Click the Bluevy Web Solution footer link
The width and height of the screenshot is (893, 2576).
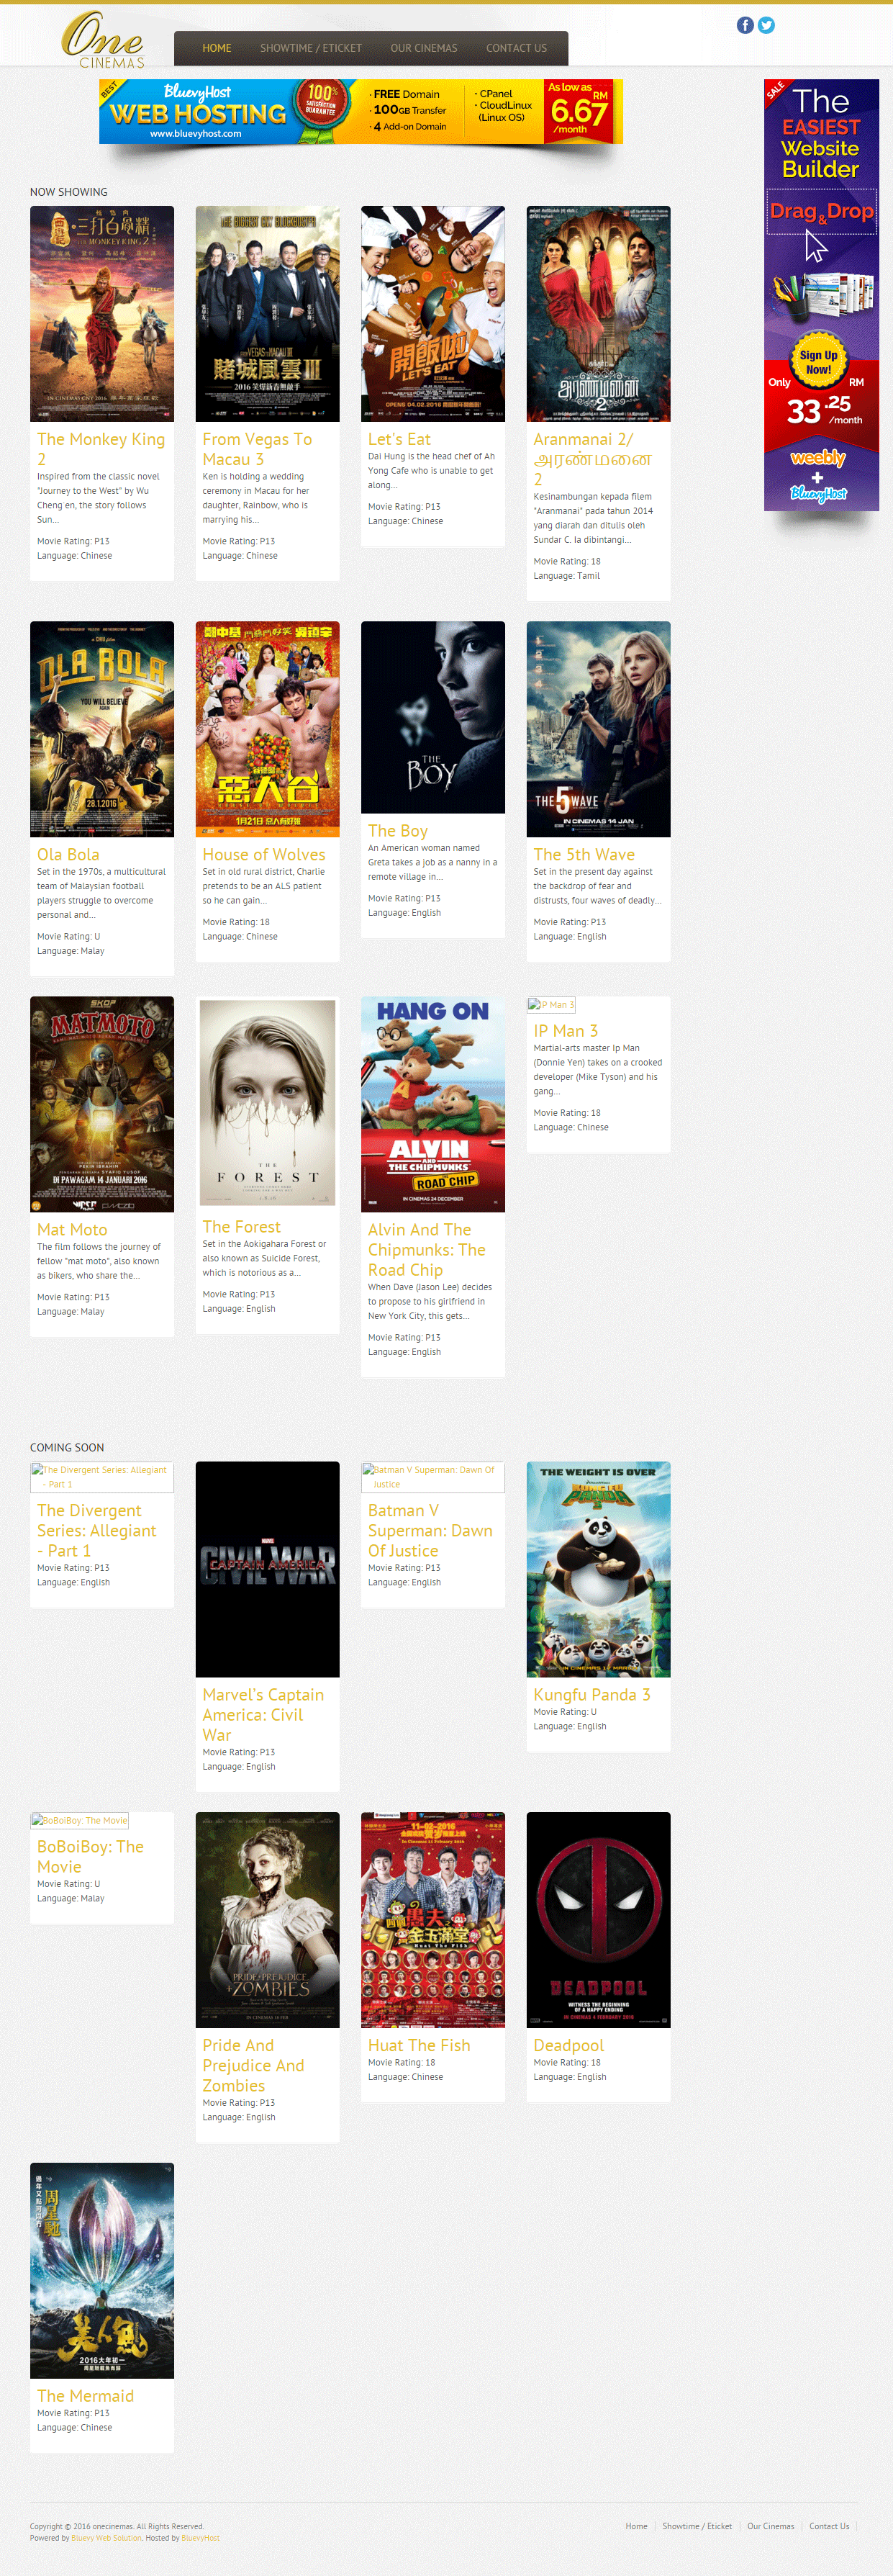click(x=107, y=2537)
